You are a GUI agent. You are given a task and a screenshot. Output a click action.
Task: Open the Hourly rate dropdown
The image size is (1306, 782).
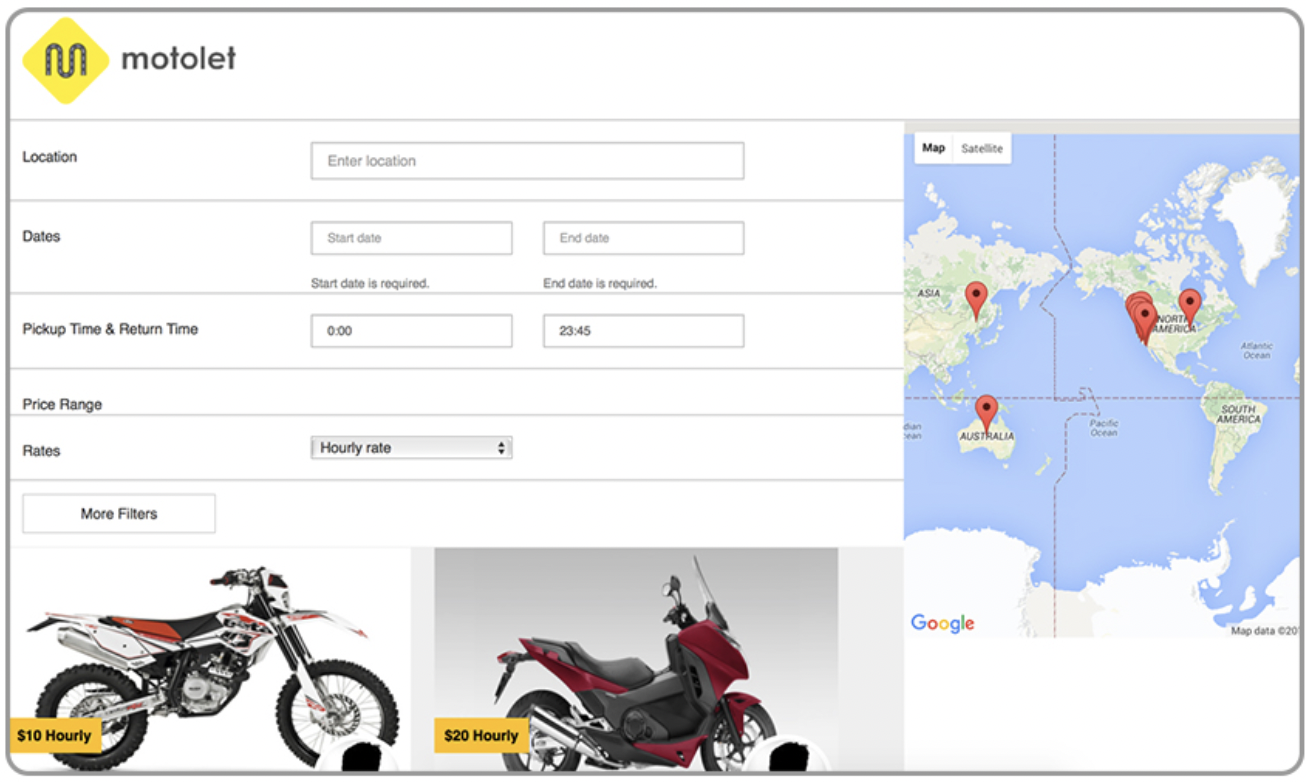coord(411,448)
